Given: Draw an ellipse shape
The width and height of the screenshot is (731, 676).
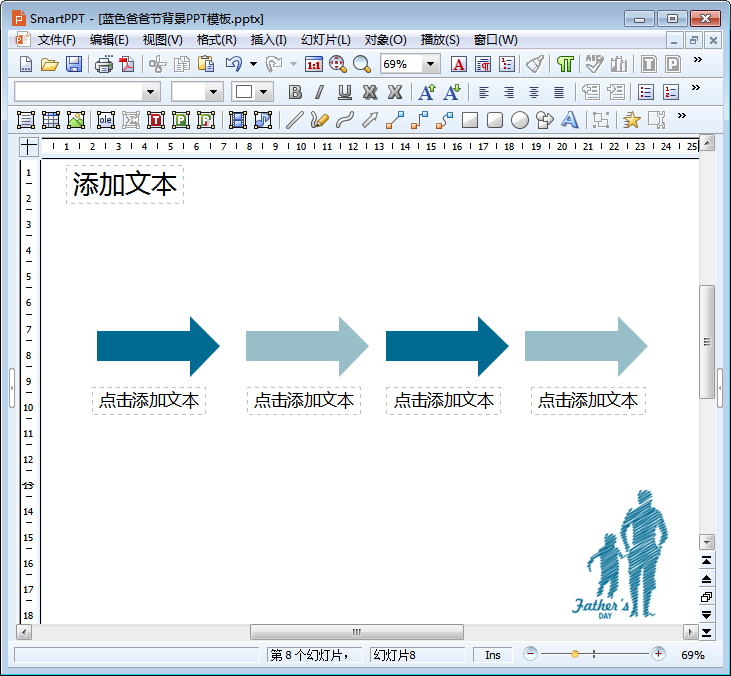Looking at the screenshot, I should point(520,120).
